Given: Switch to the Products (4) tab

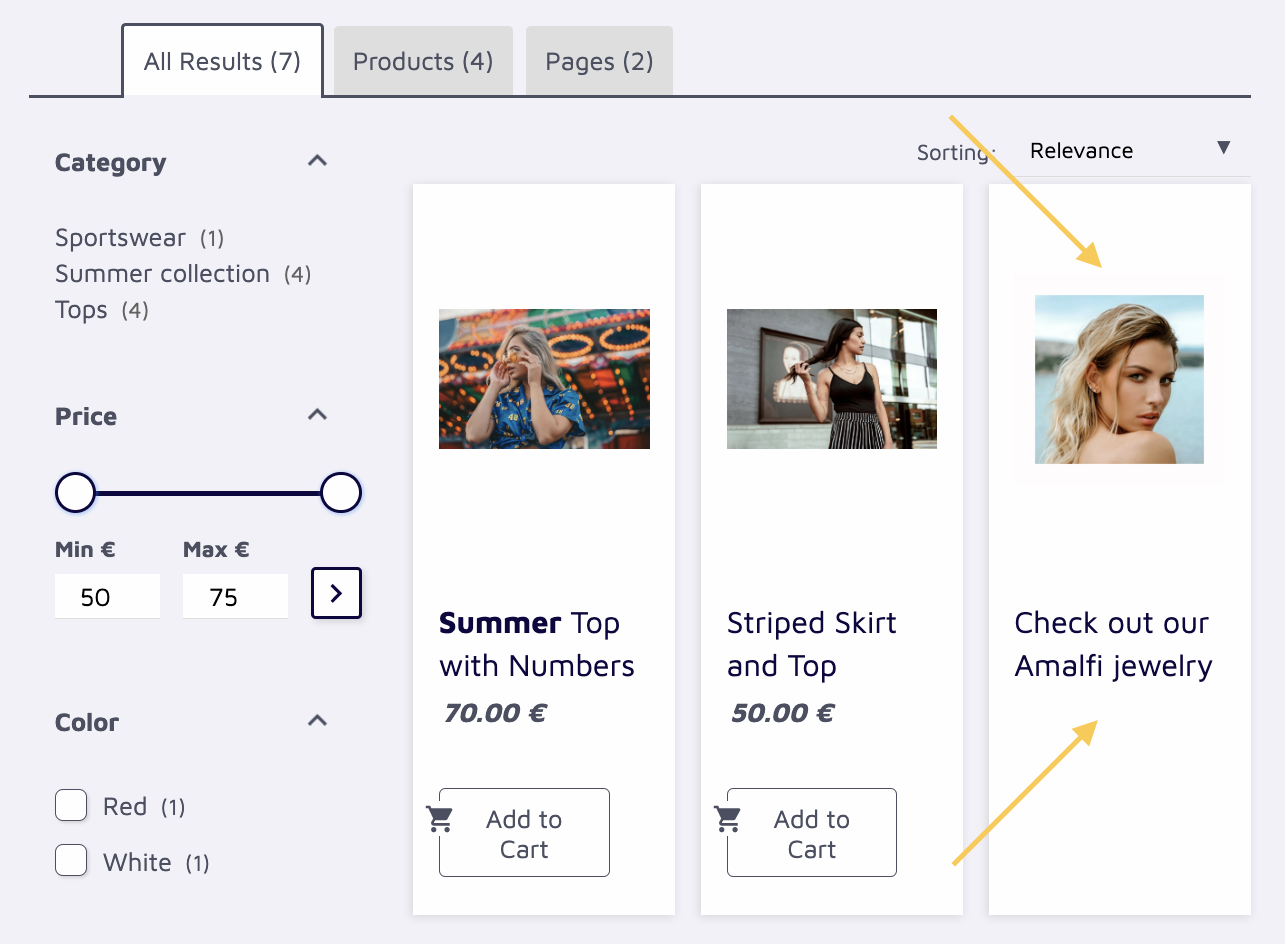Looking at the screenshot, I should [423, 62].
